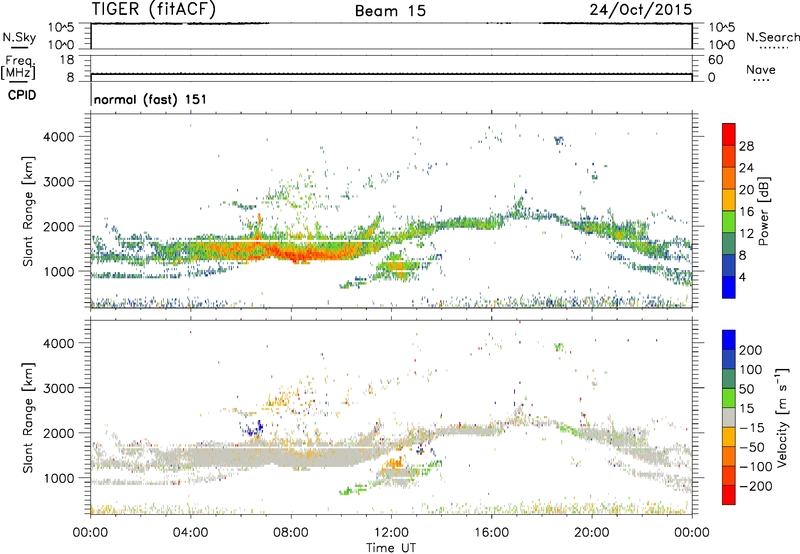Viewport: 800px width, 554px height.
Task: Select the '28' label on the Power scale
Action: [x=746, y=146]
